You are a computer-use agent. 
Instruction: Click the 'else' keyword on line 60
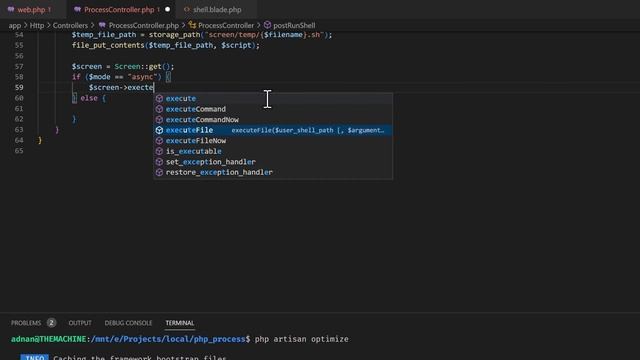click(89, 98)
